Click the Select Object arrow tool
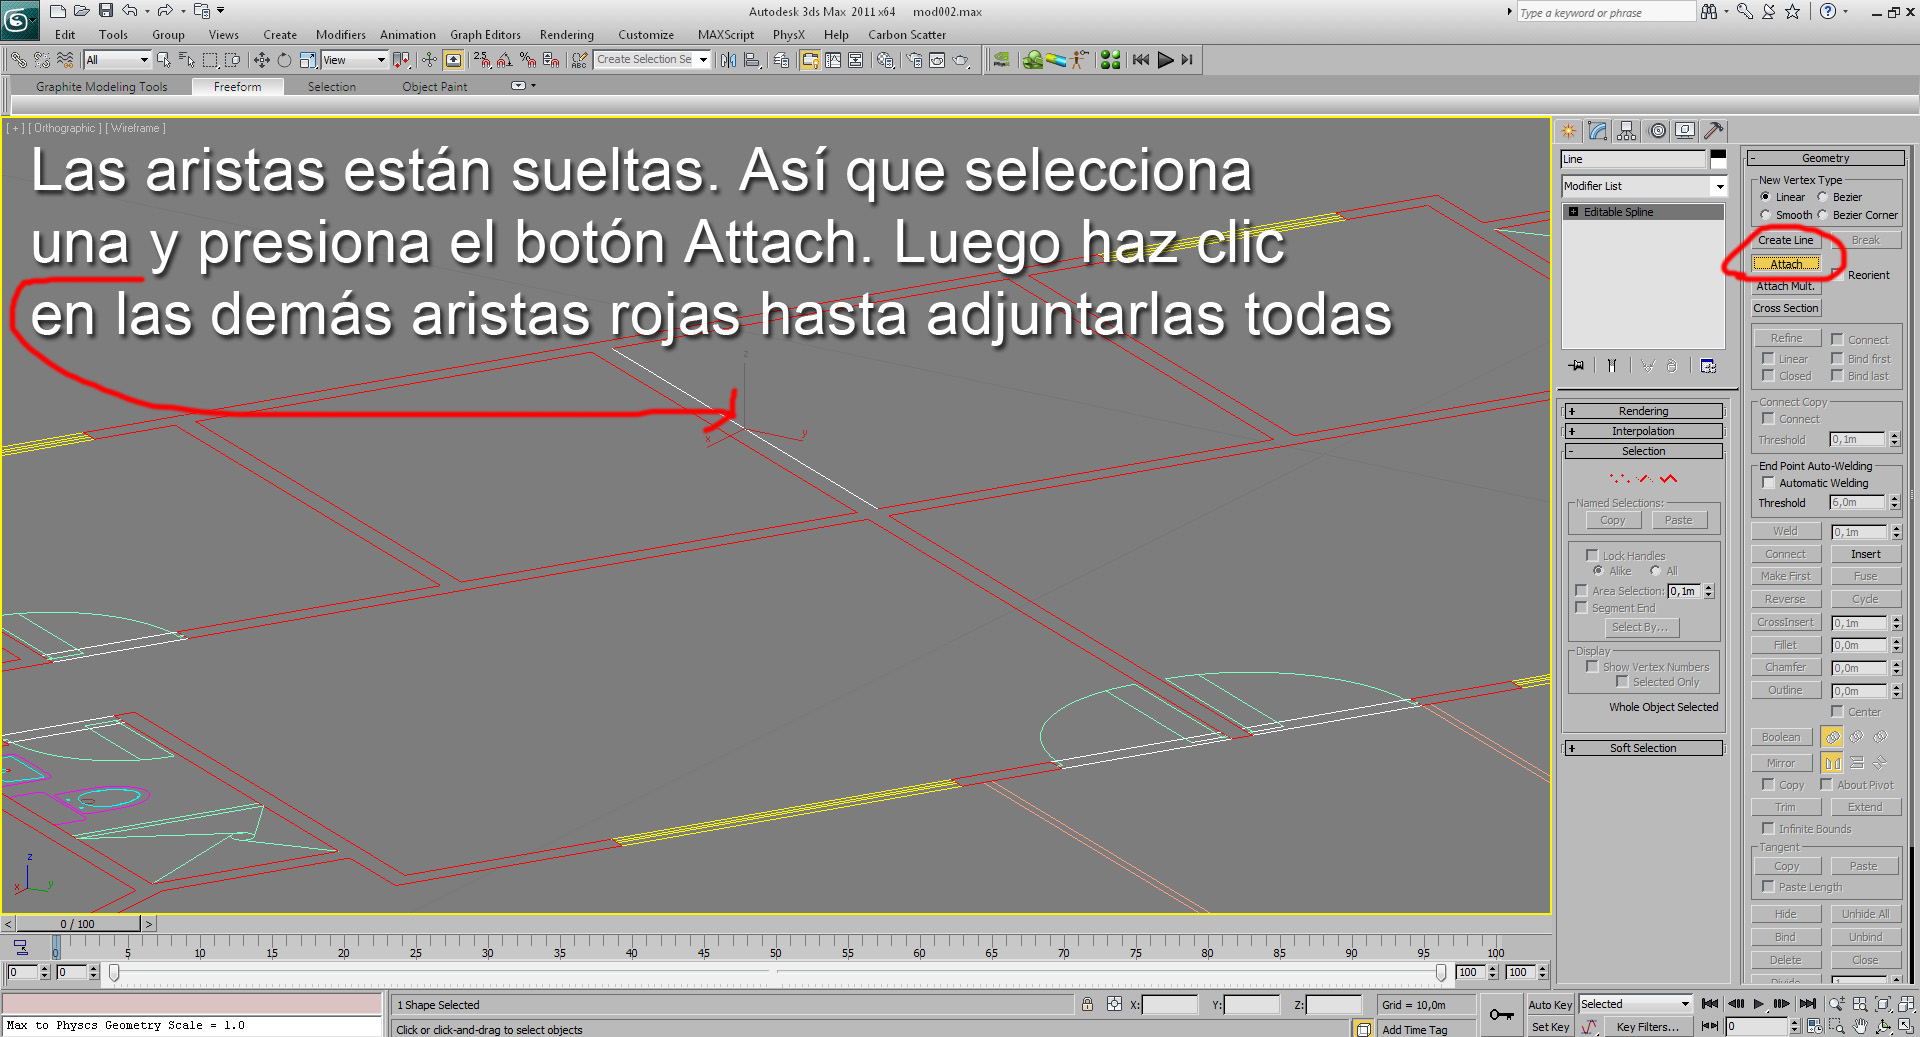This screenshot has height=1037, width=1920. [163, 60]
